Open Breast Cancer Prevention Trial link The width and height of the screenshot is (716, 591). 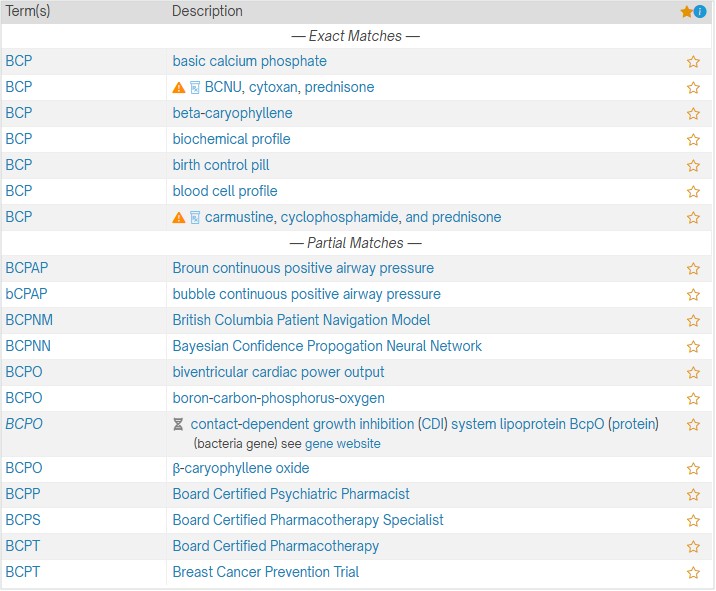click(266, 572)
